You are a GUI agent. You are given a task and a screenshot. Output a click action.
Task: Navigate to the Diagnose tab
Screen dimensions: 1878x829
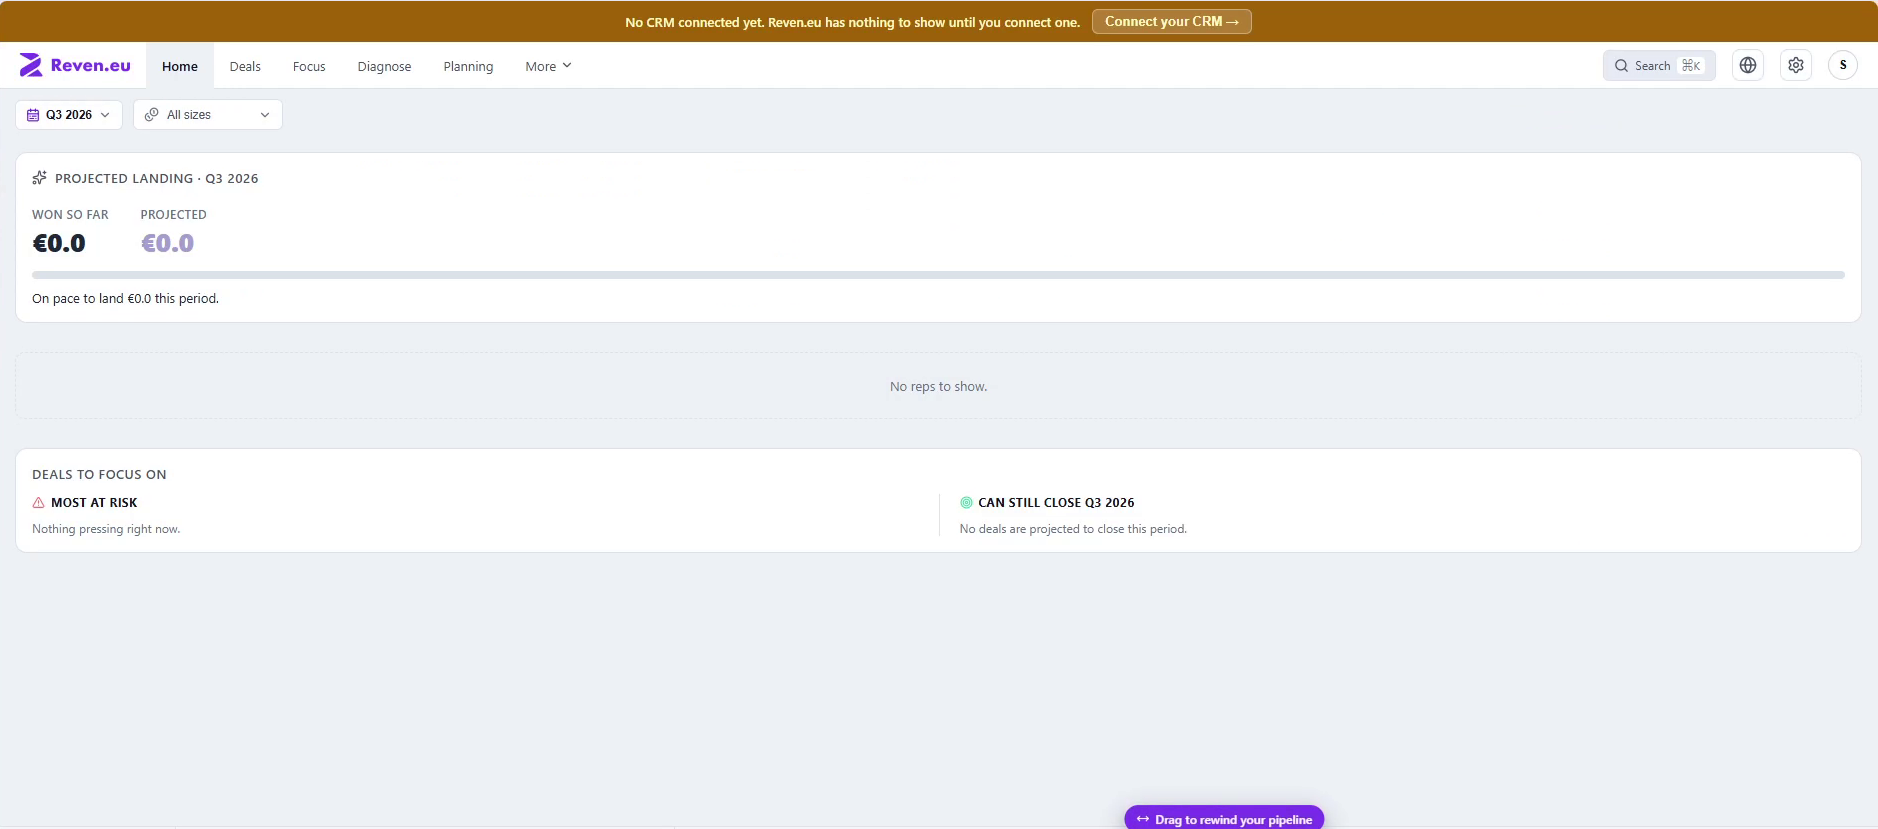(x=384, y=66)
